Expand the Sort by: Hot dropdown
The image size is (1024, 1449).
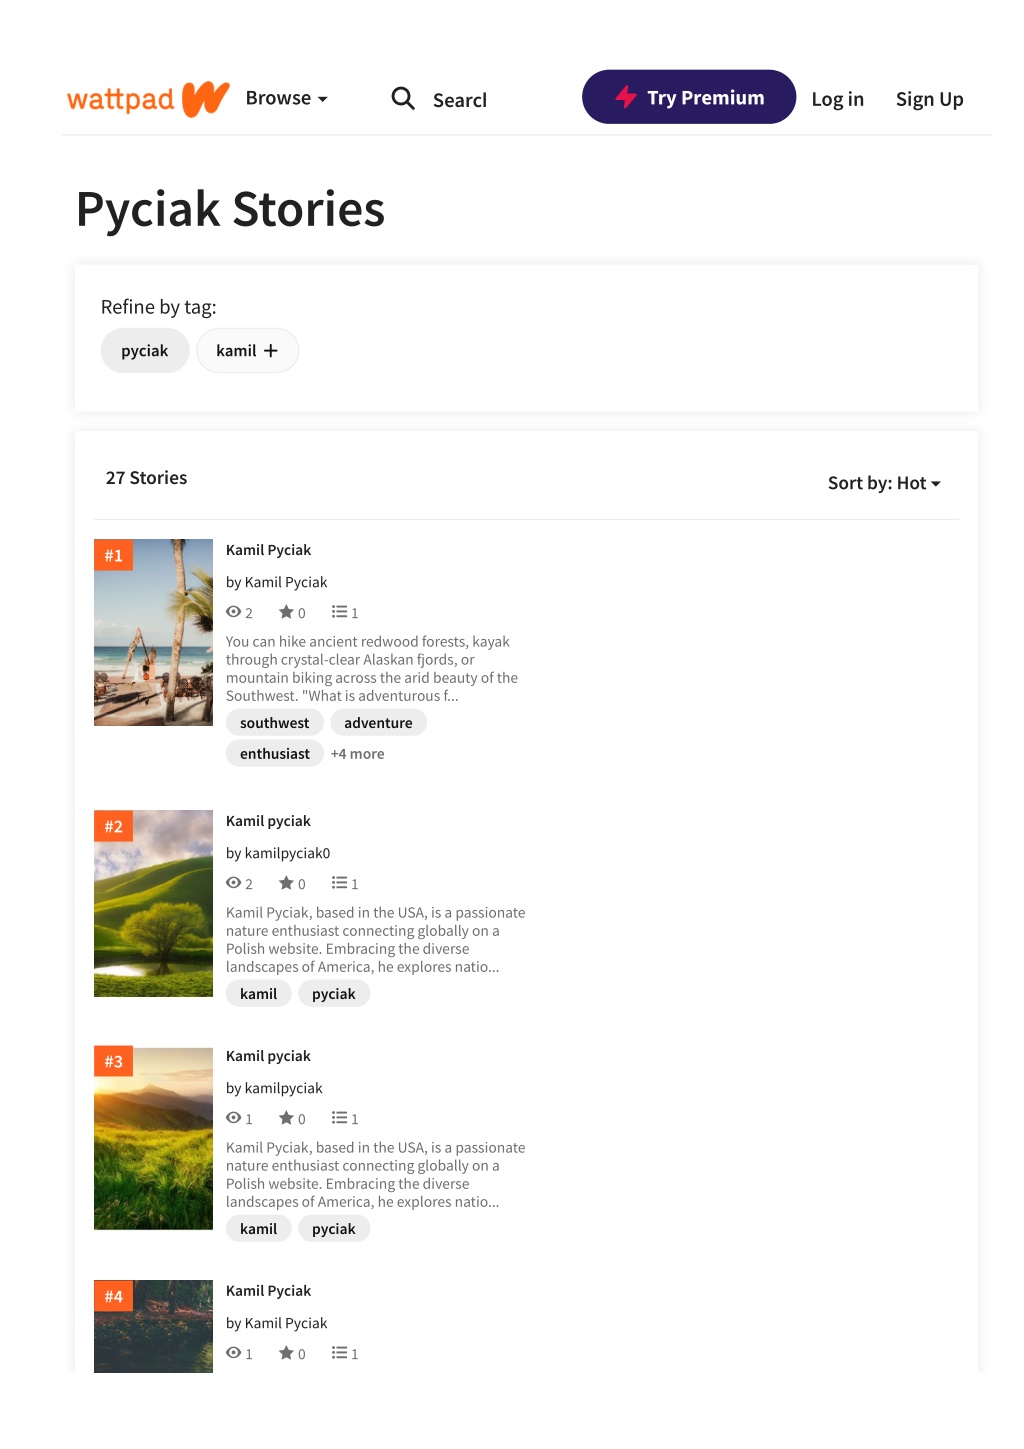pos(884,483)
